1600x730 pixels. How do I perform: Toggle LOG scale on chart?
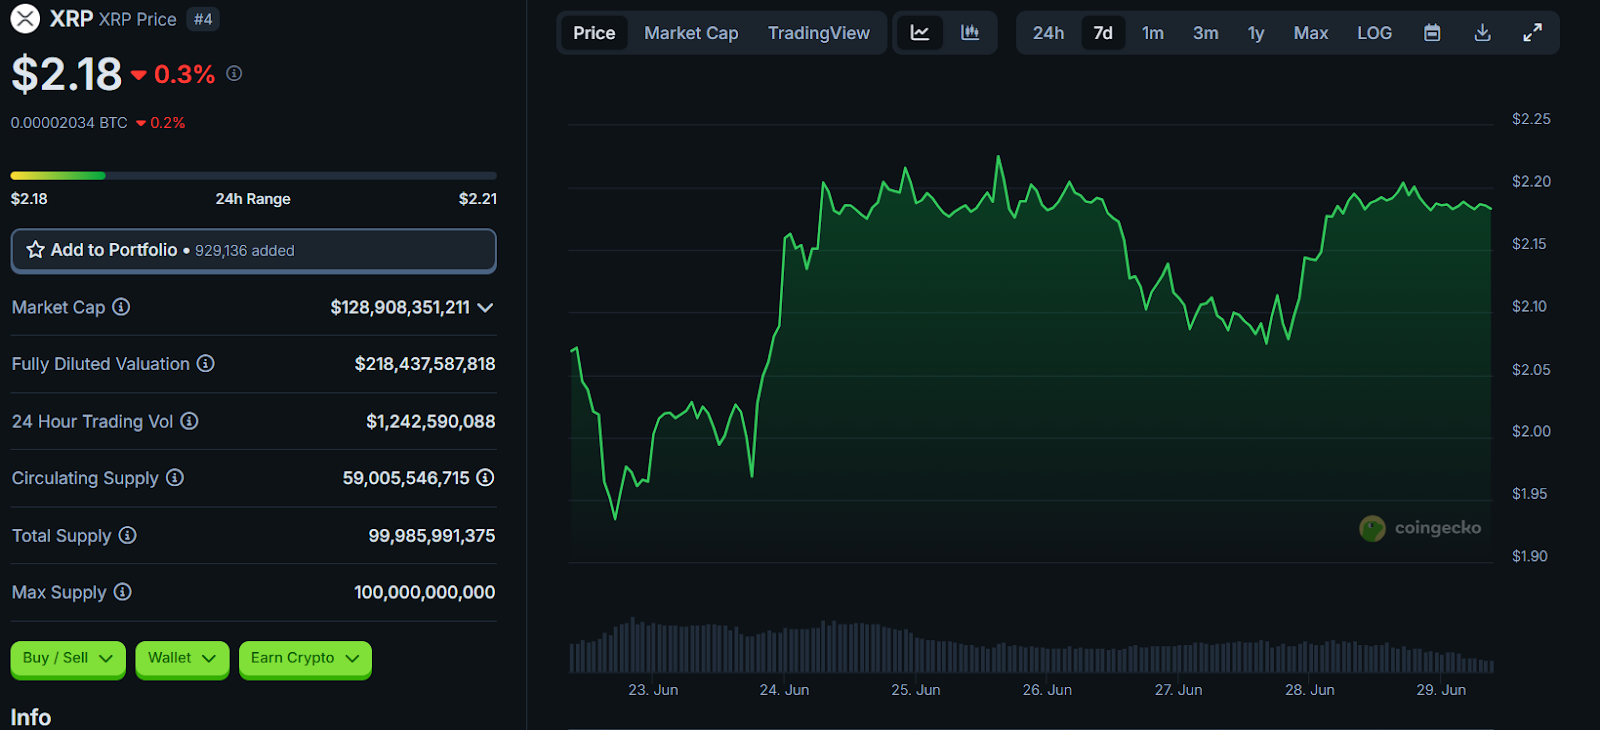point(1374,33)
